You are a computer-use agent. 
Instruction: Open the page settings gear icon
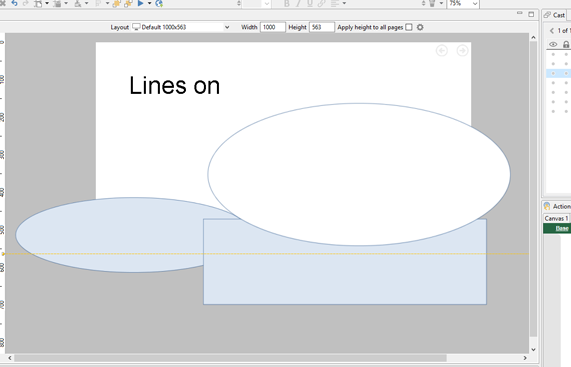tap(420, 27)
